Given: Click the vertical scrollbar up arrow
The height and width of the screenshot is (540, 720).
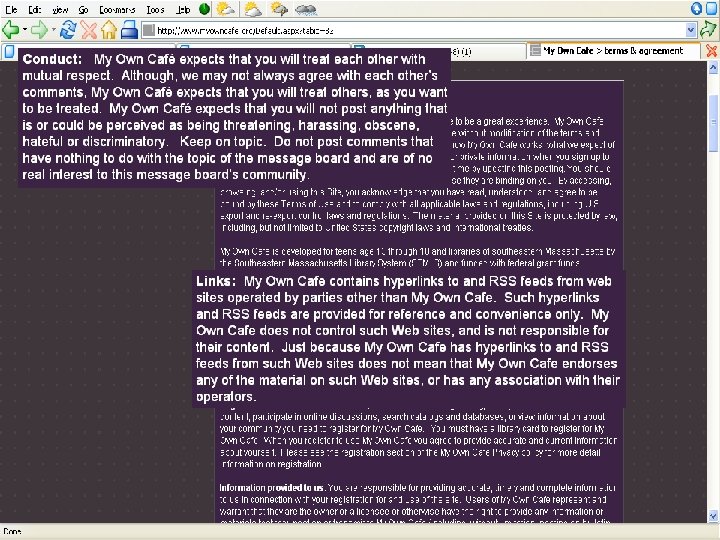Looking at the screenshot, I should (x=713, y=68).
